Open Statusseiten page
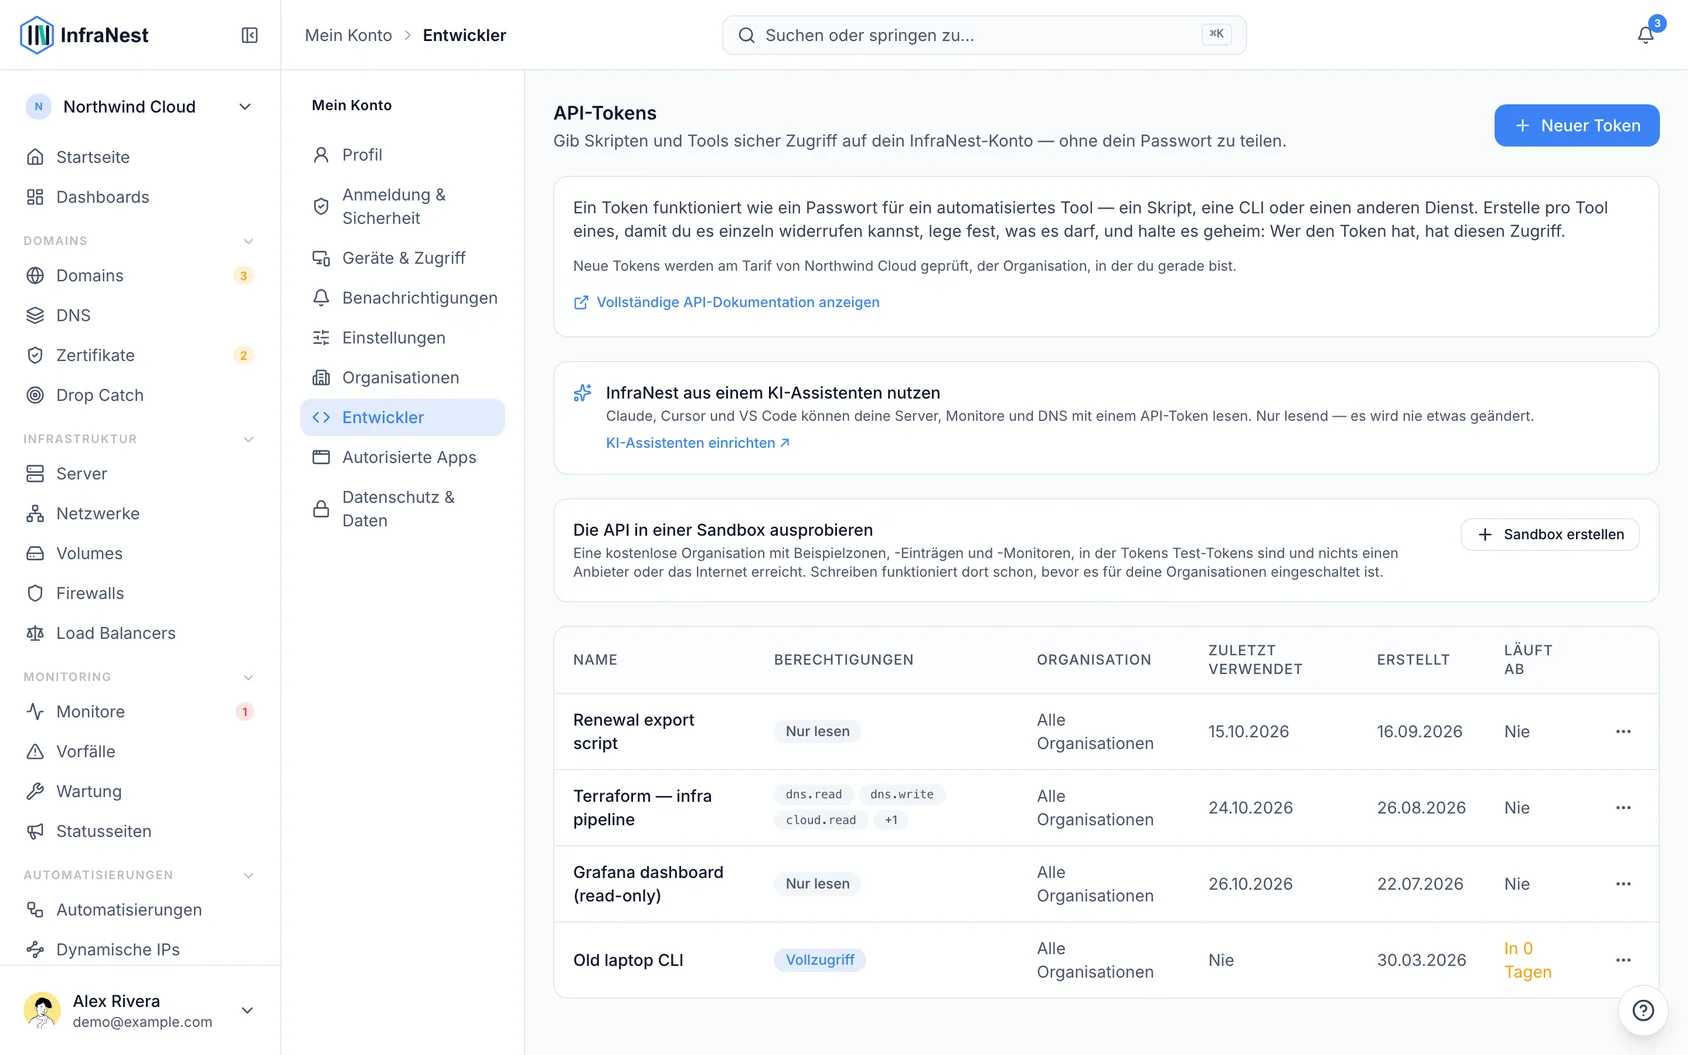This screenshot has height=1055, width=1688. [x=140, y=832]
